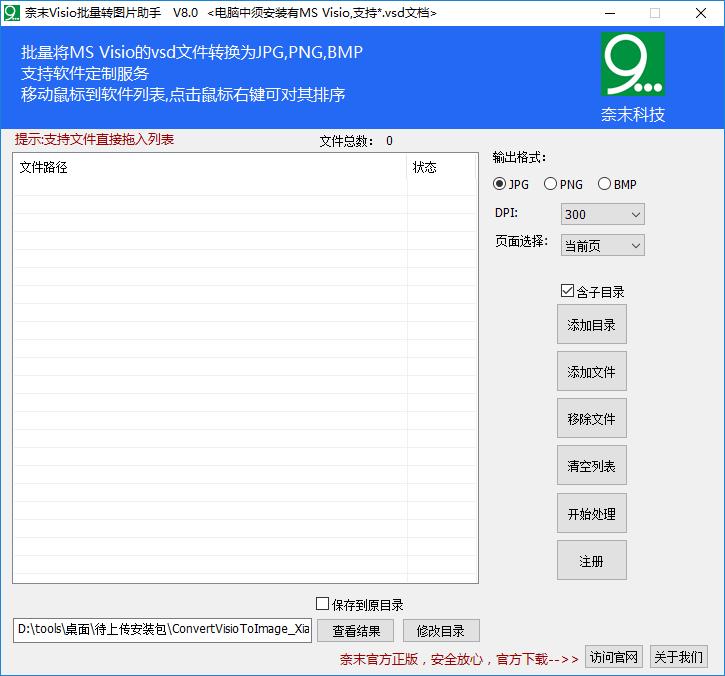Click 查看结果 to view output
This screenshot has width=725, height=676.
[x=356, y=631]
